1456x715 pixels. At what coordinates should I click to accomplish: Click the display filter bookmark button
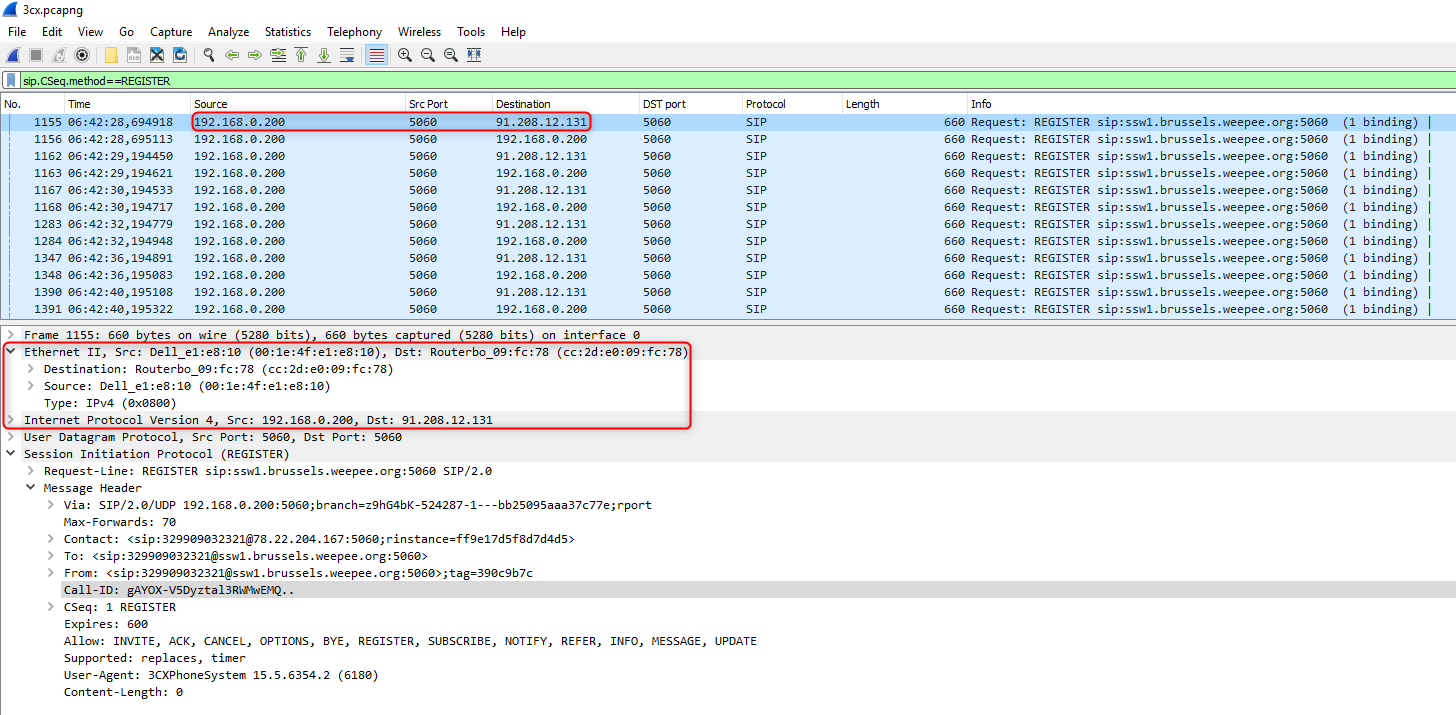click(11, 81)
